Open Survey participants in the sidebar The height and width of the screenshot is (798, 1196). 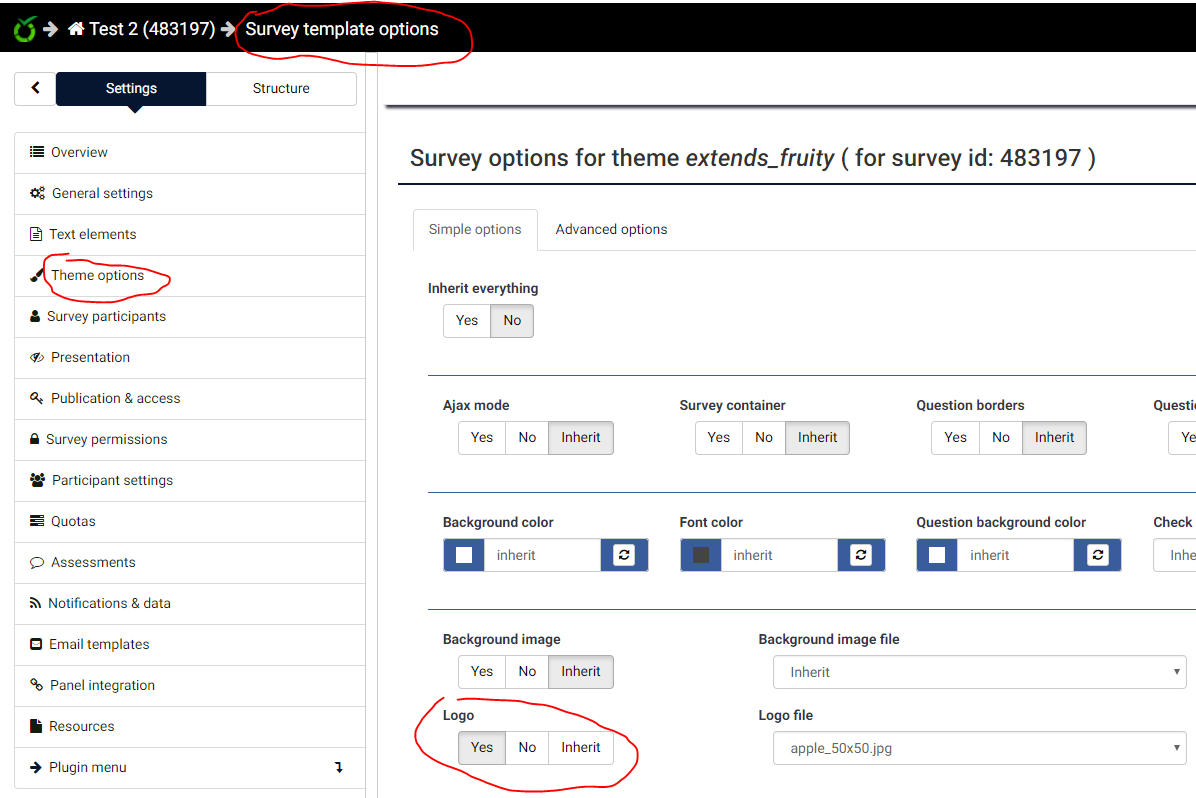(x=106, y=316)
